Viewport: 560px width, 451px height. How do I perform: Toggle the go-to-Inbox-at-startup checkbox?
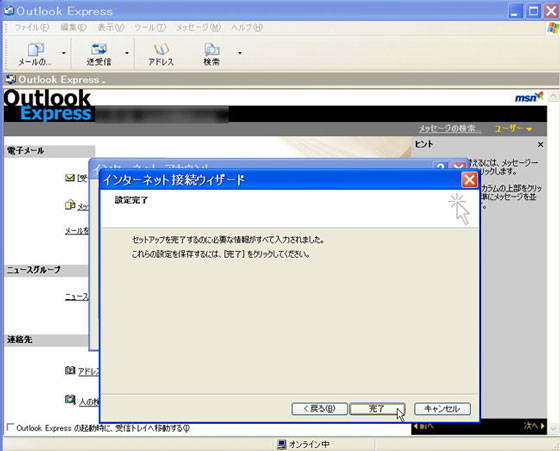pyautogui.click(x=10, y=427)
